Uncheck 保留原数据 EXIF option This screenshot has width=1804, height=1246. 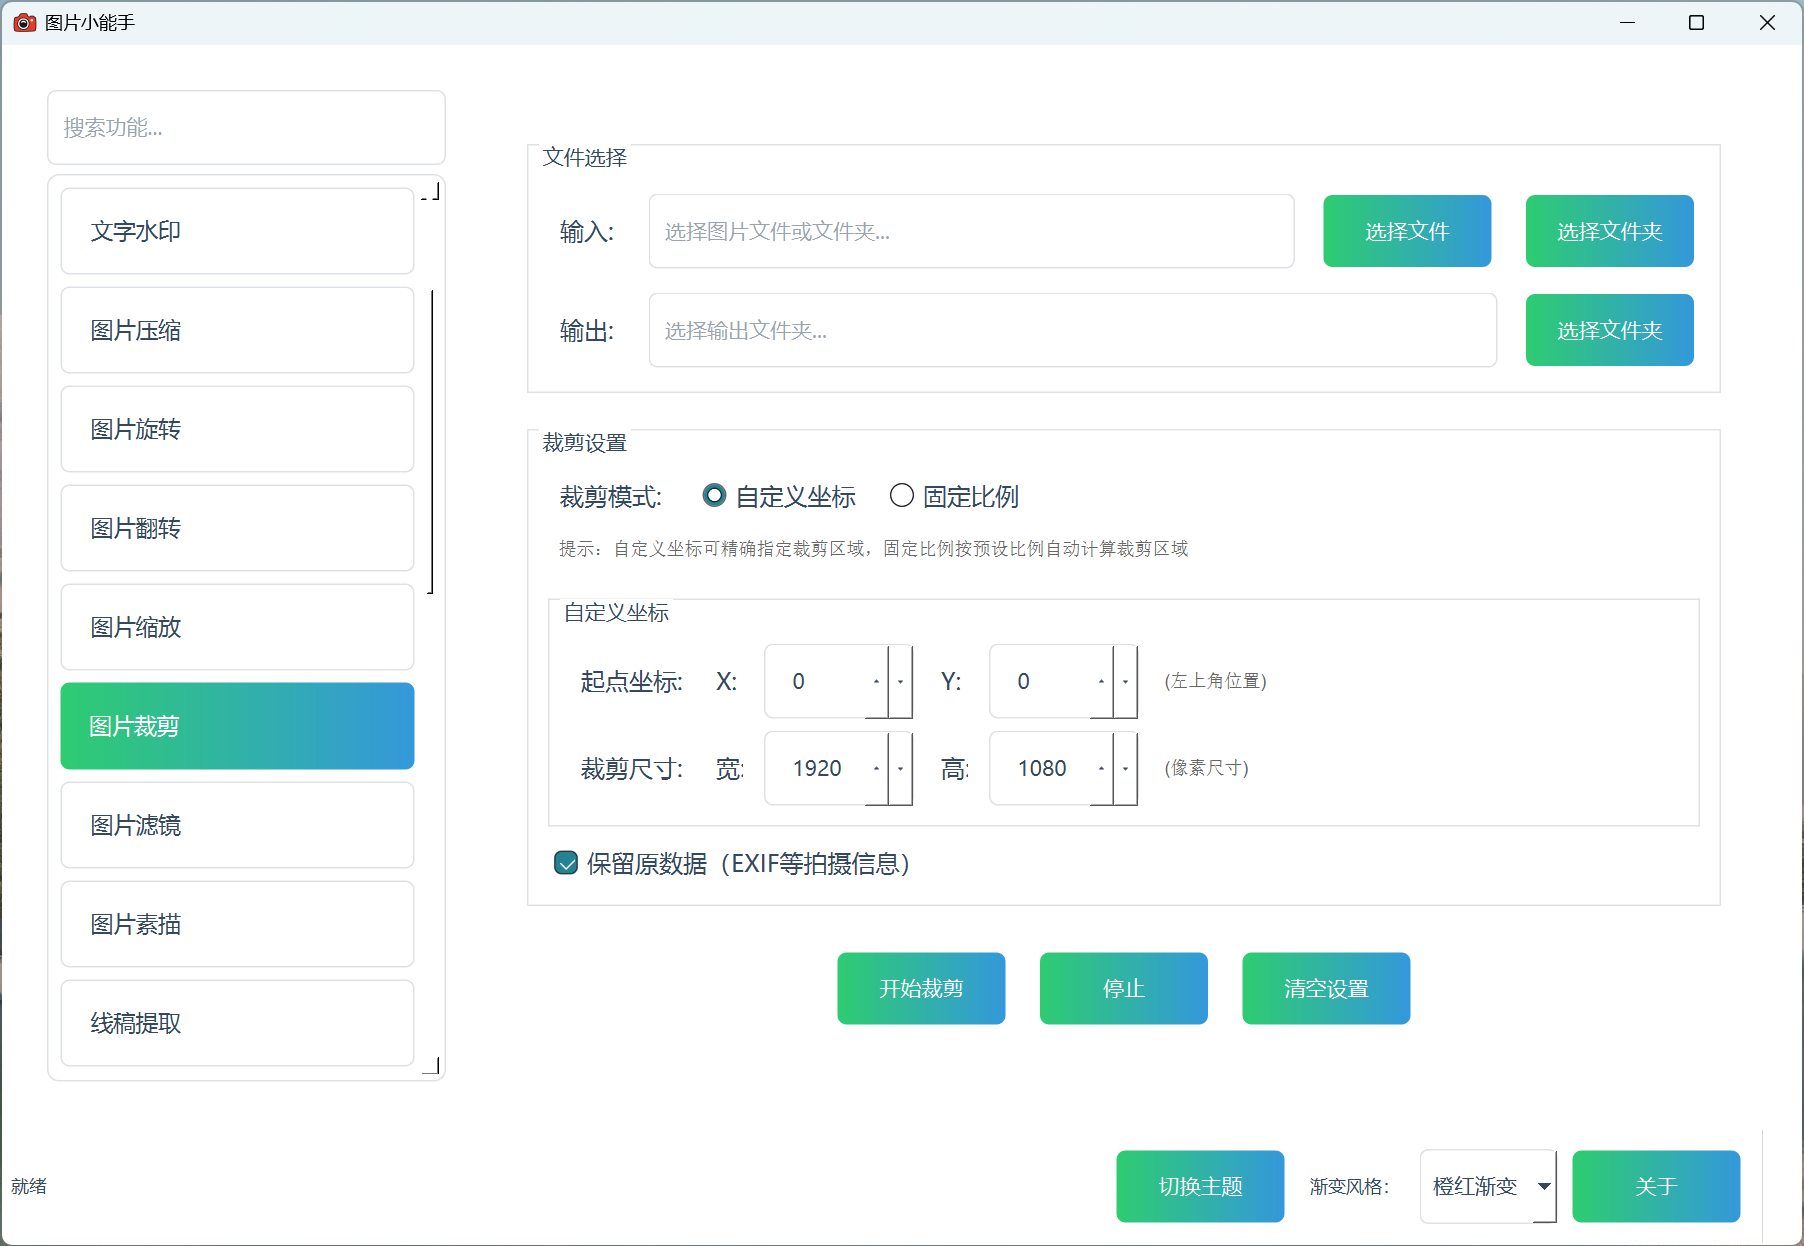click(x=565, y=863)
